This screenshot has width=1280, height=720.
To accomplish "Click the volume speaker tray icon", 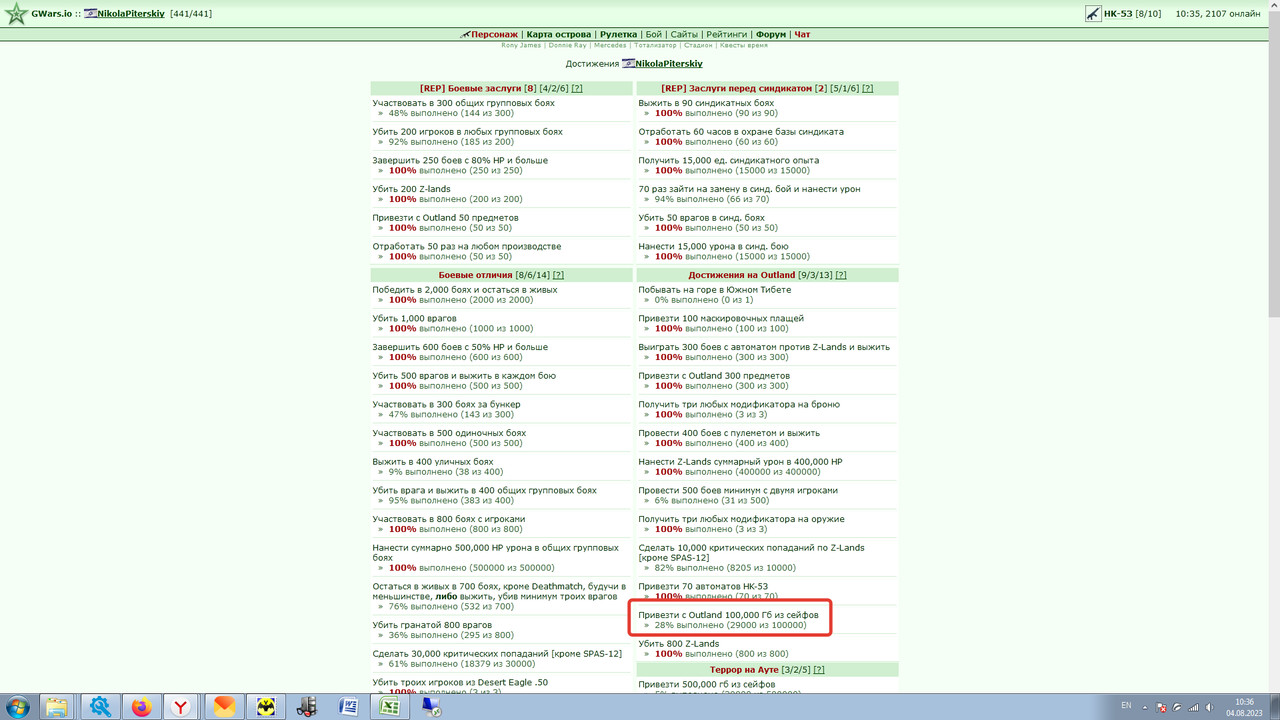I will pyautogui.click(x=1209, y=707).
